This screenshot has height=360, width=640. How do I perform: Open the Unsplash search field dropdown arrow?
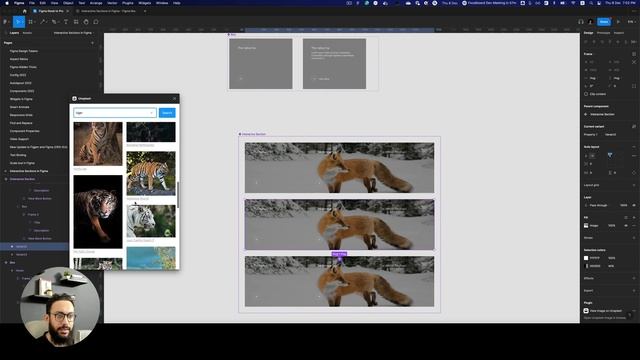pyautogui.click(x=151, y=113)
